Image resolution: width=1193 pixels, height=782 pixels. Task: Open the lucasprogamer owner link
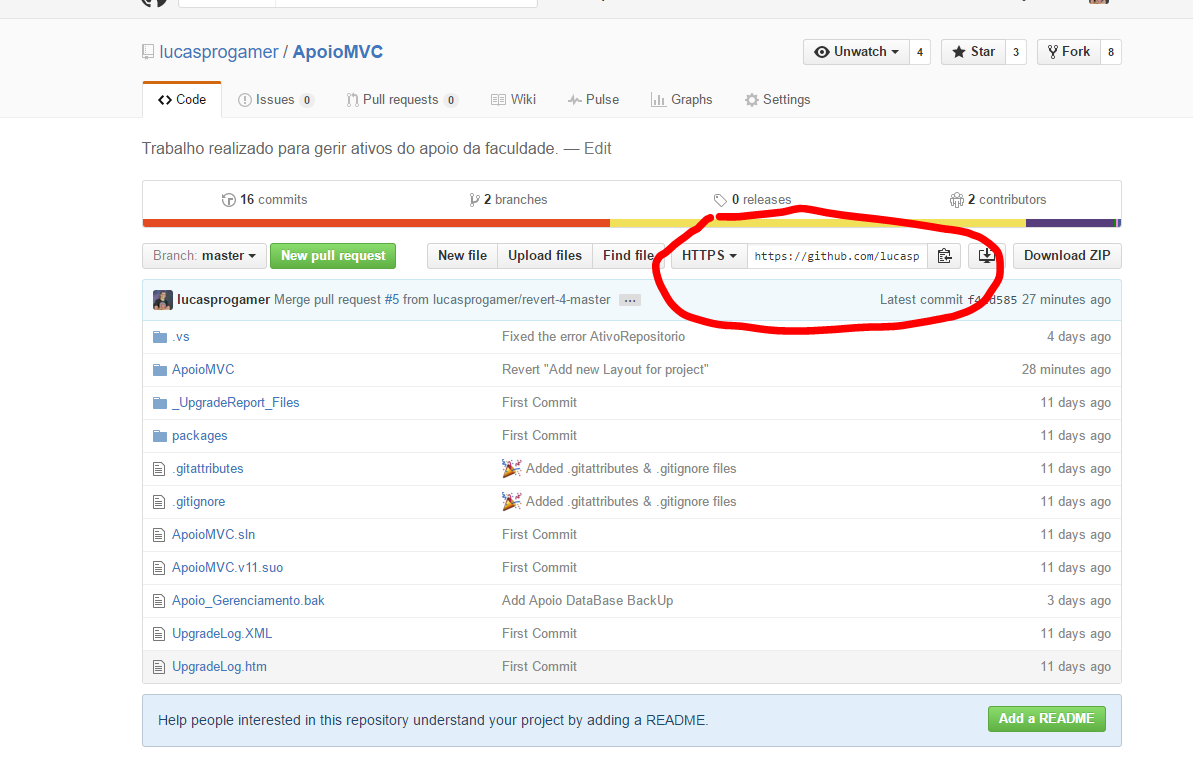(x=219, y=52)
